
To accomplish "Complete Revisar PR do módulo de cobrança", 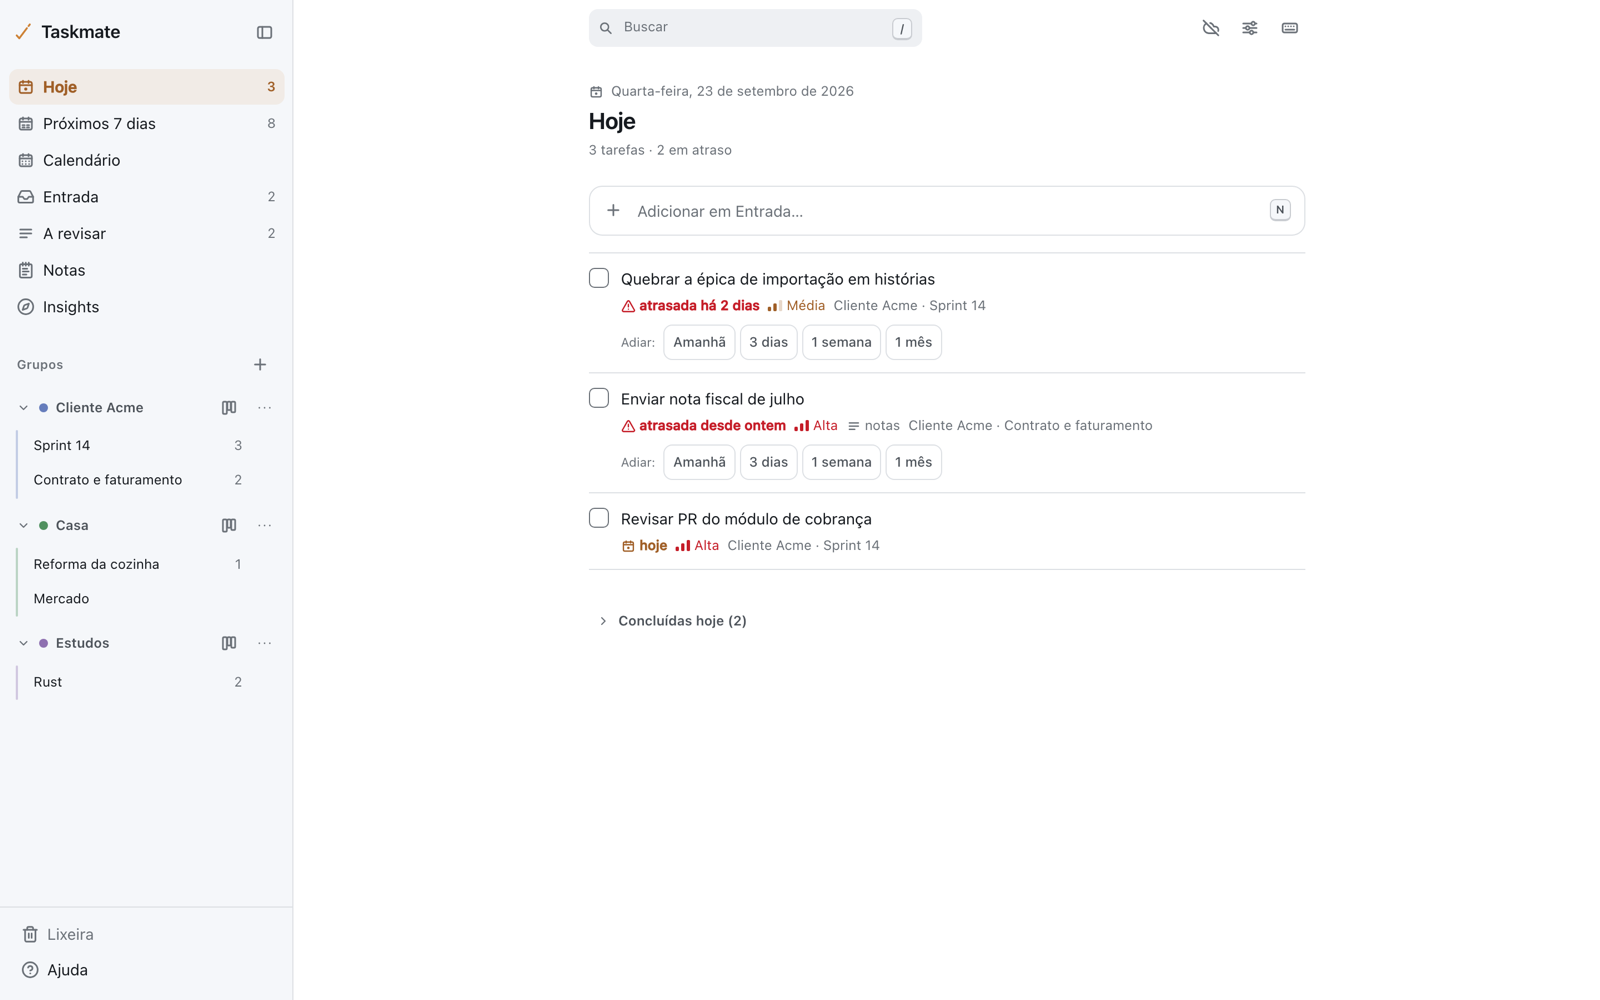I will tap(599, 518).
